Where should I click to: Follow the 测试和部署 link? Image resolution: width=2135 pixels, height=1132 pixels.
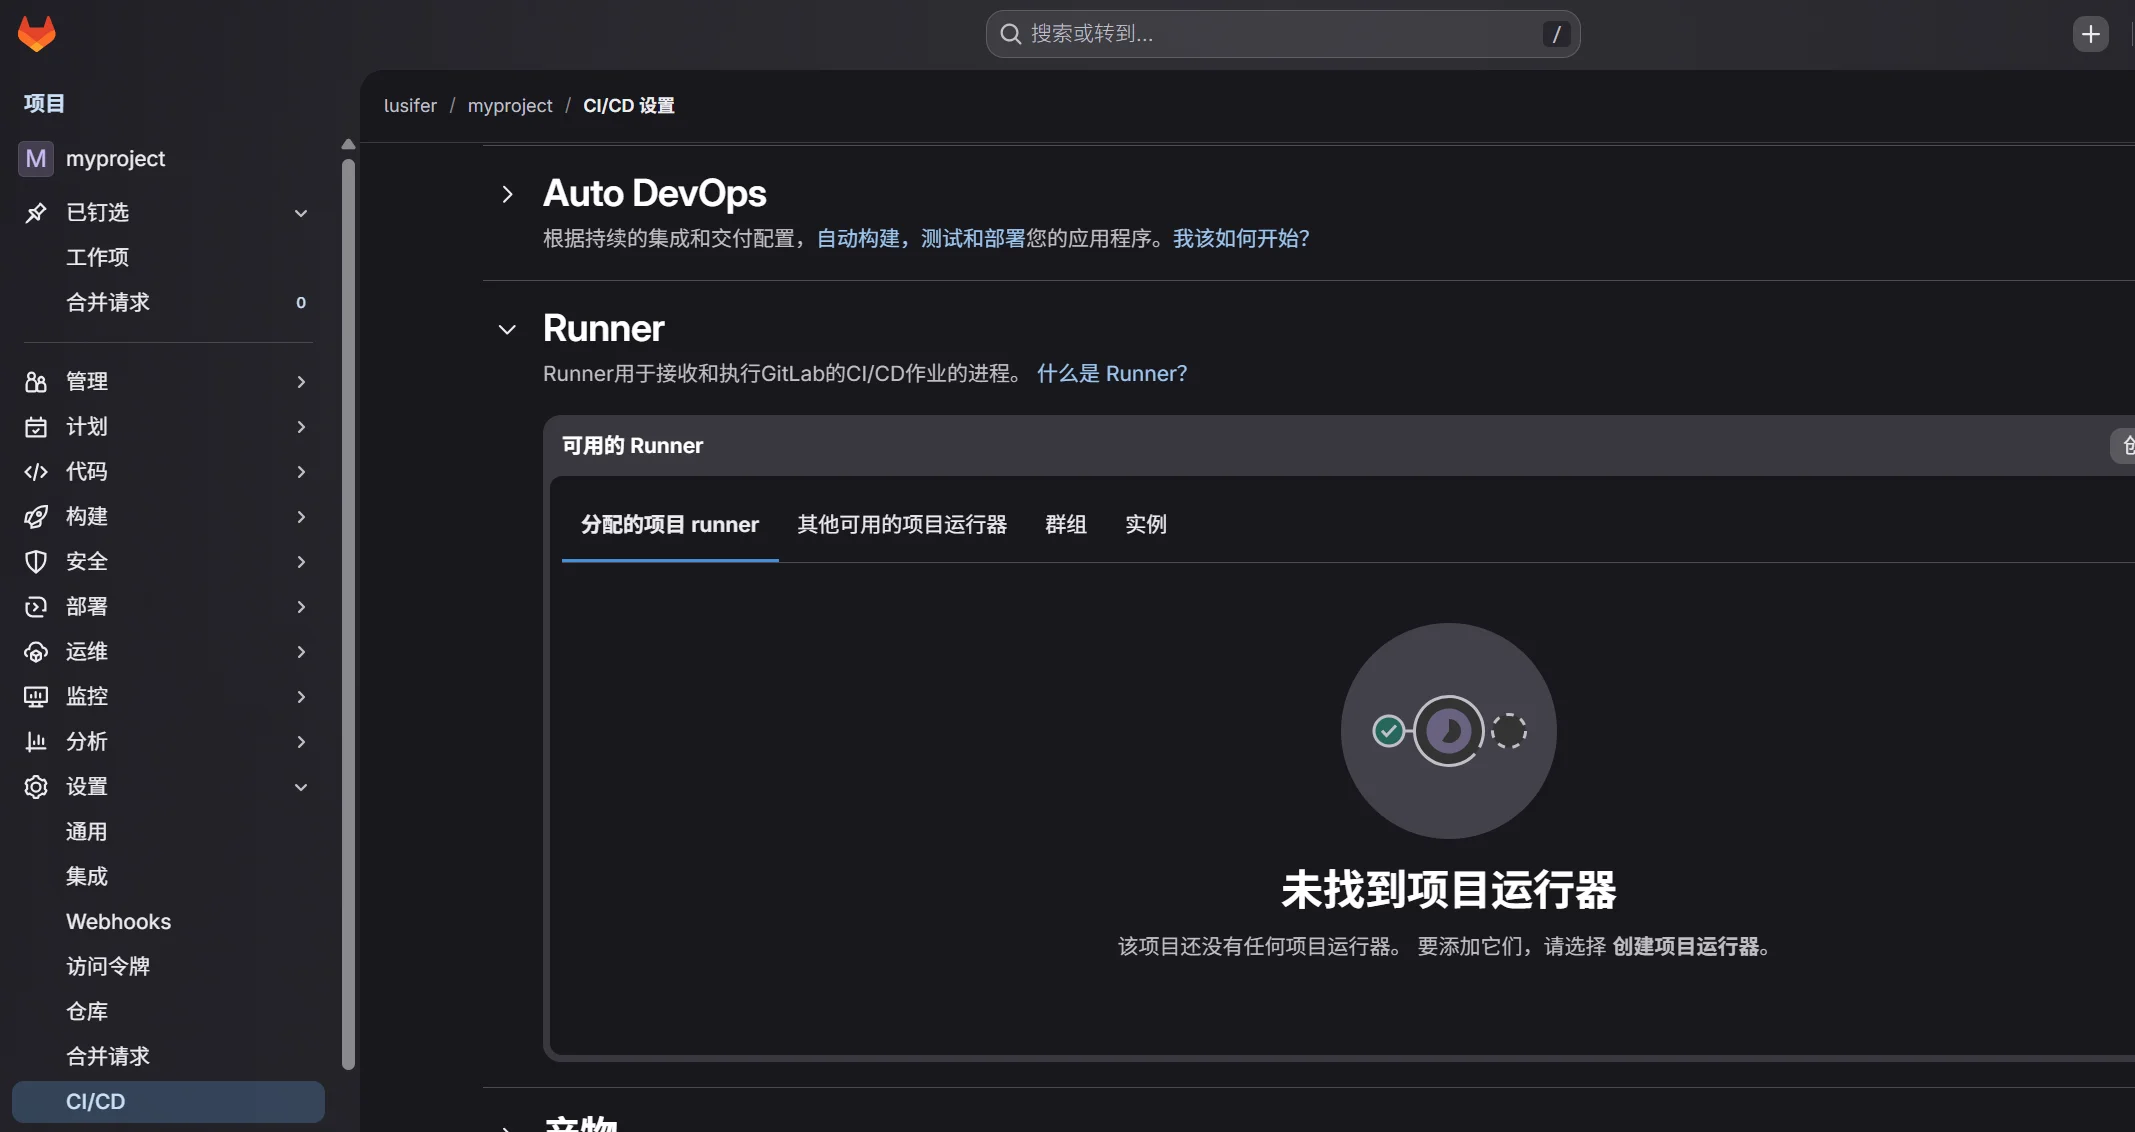(973, 238)
